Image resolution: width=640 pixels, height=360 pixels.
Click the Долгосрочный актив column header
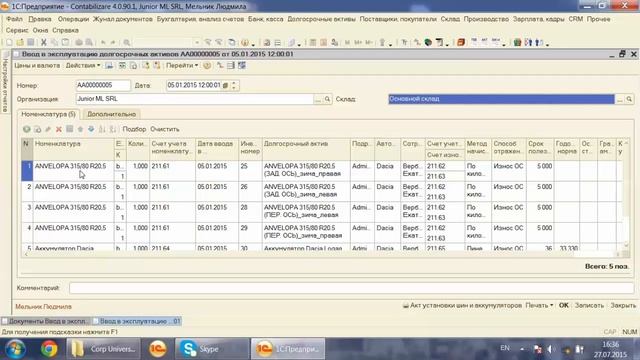[306, 149]
